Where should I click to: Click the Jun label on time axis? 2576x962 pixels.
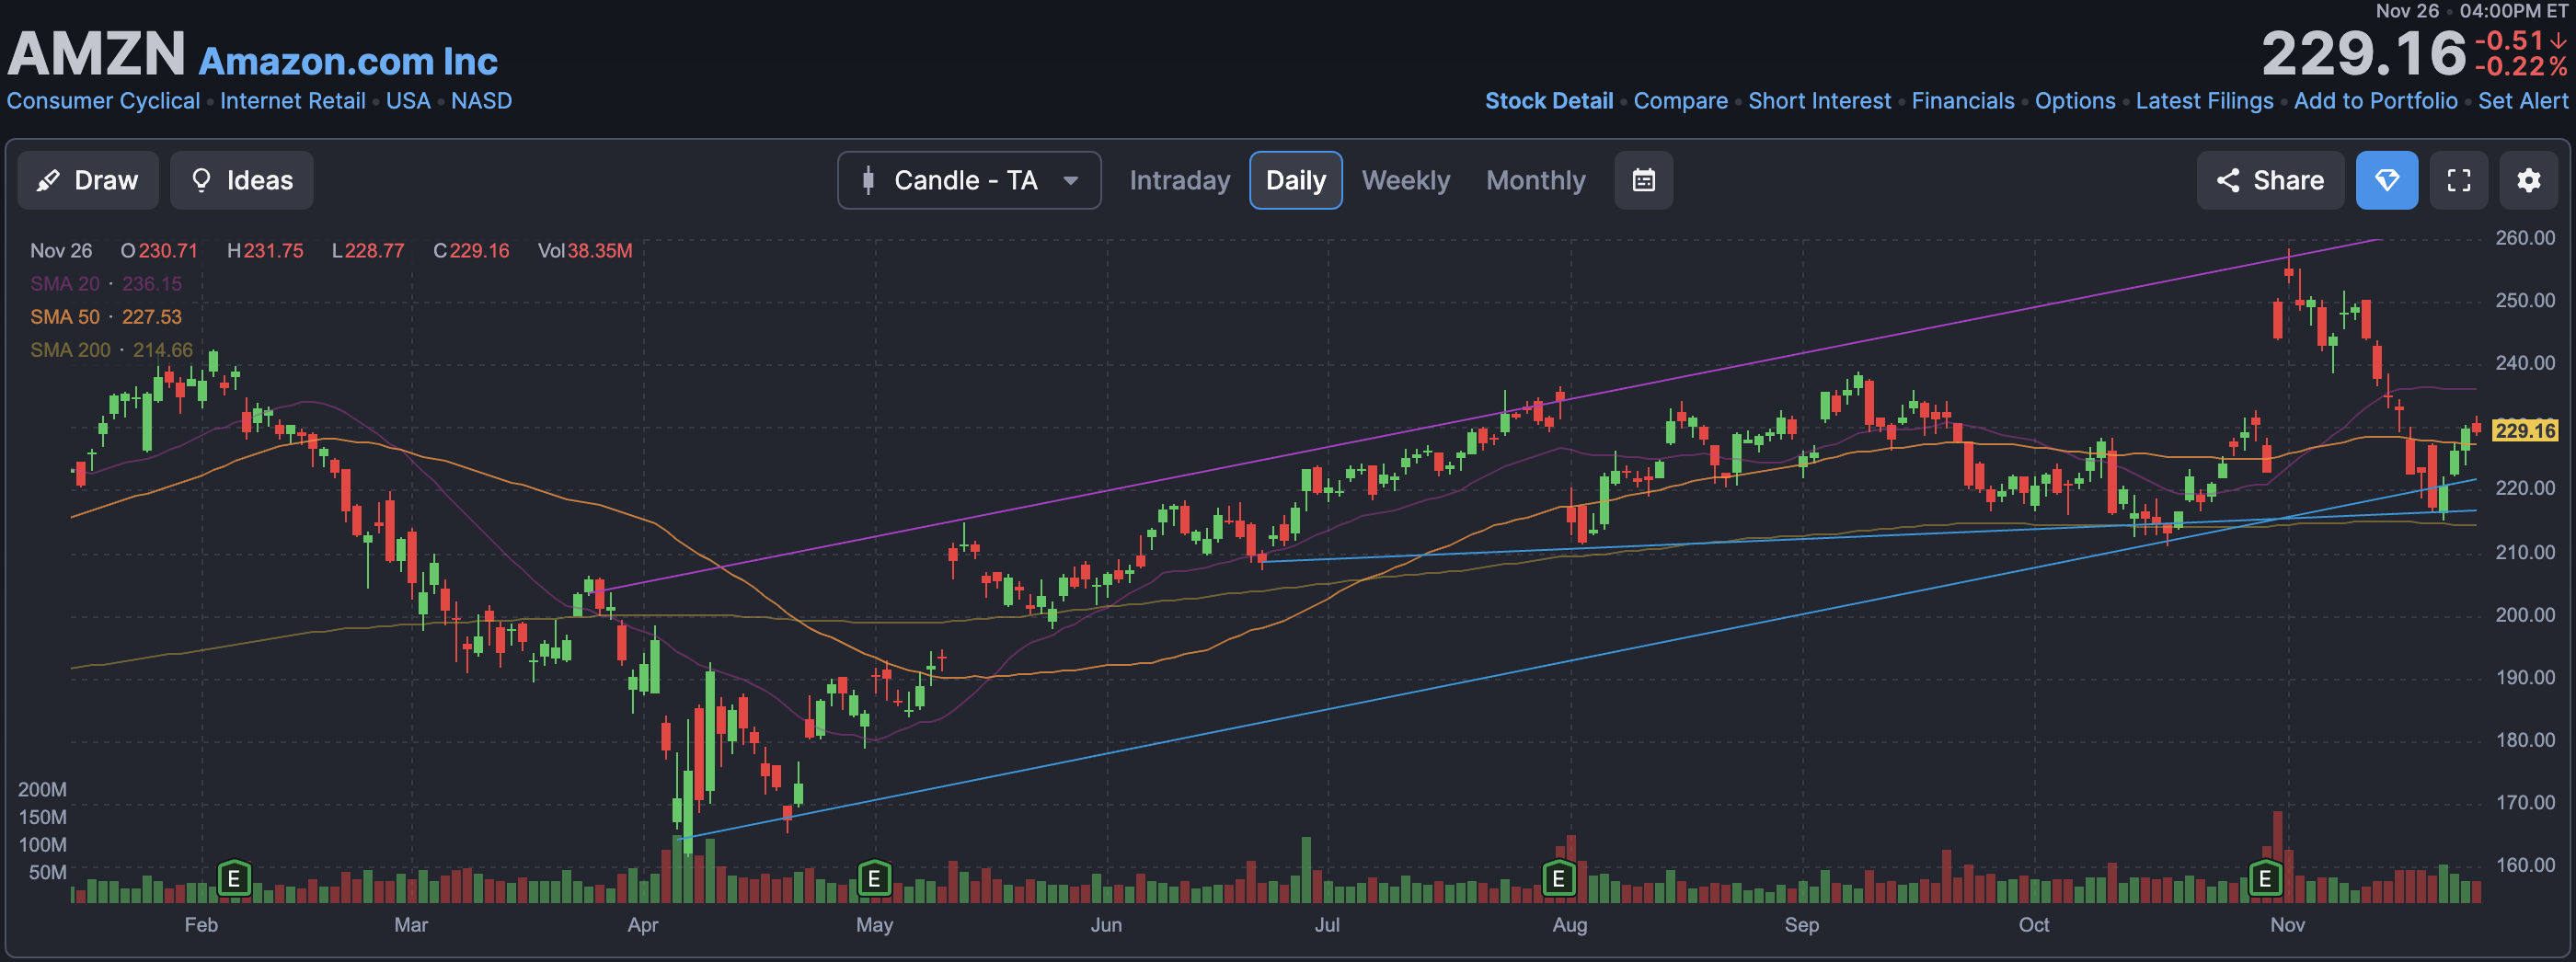click(x=1105, y=925)
